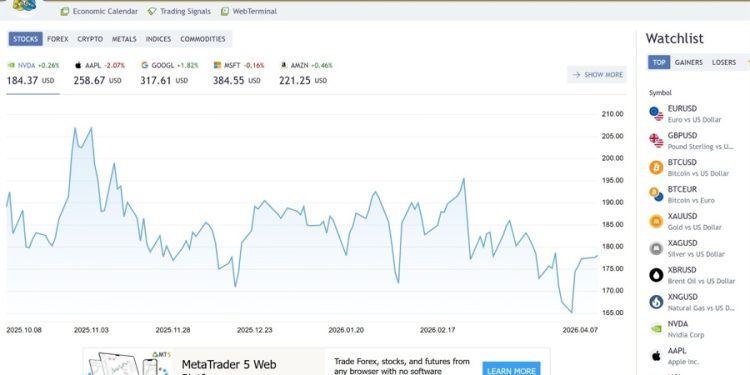Click the 2026.01.20 date on chart axis
This screenshot has height=375, width=750.
(x=346, y=330)
